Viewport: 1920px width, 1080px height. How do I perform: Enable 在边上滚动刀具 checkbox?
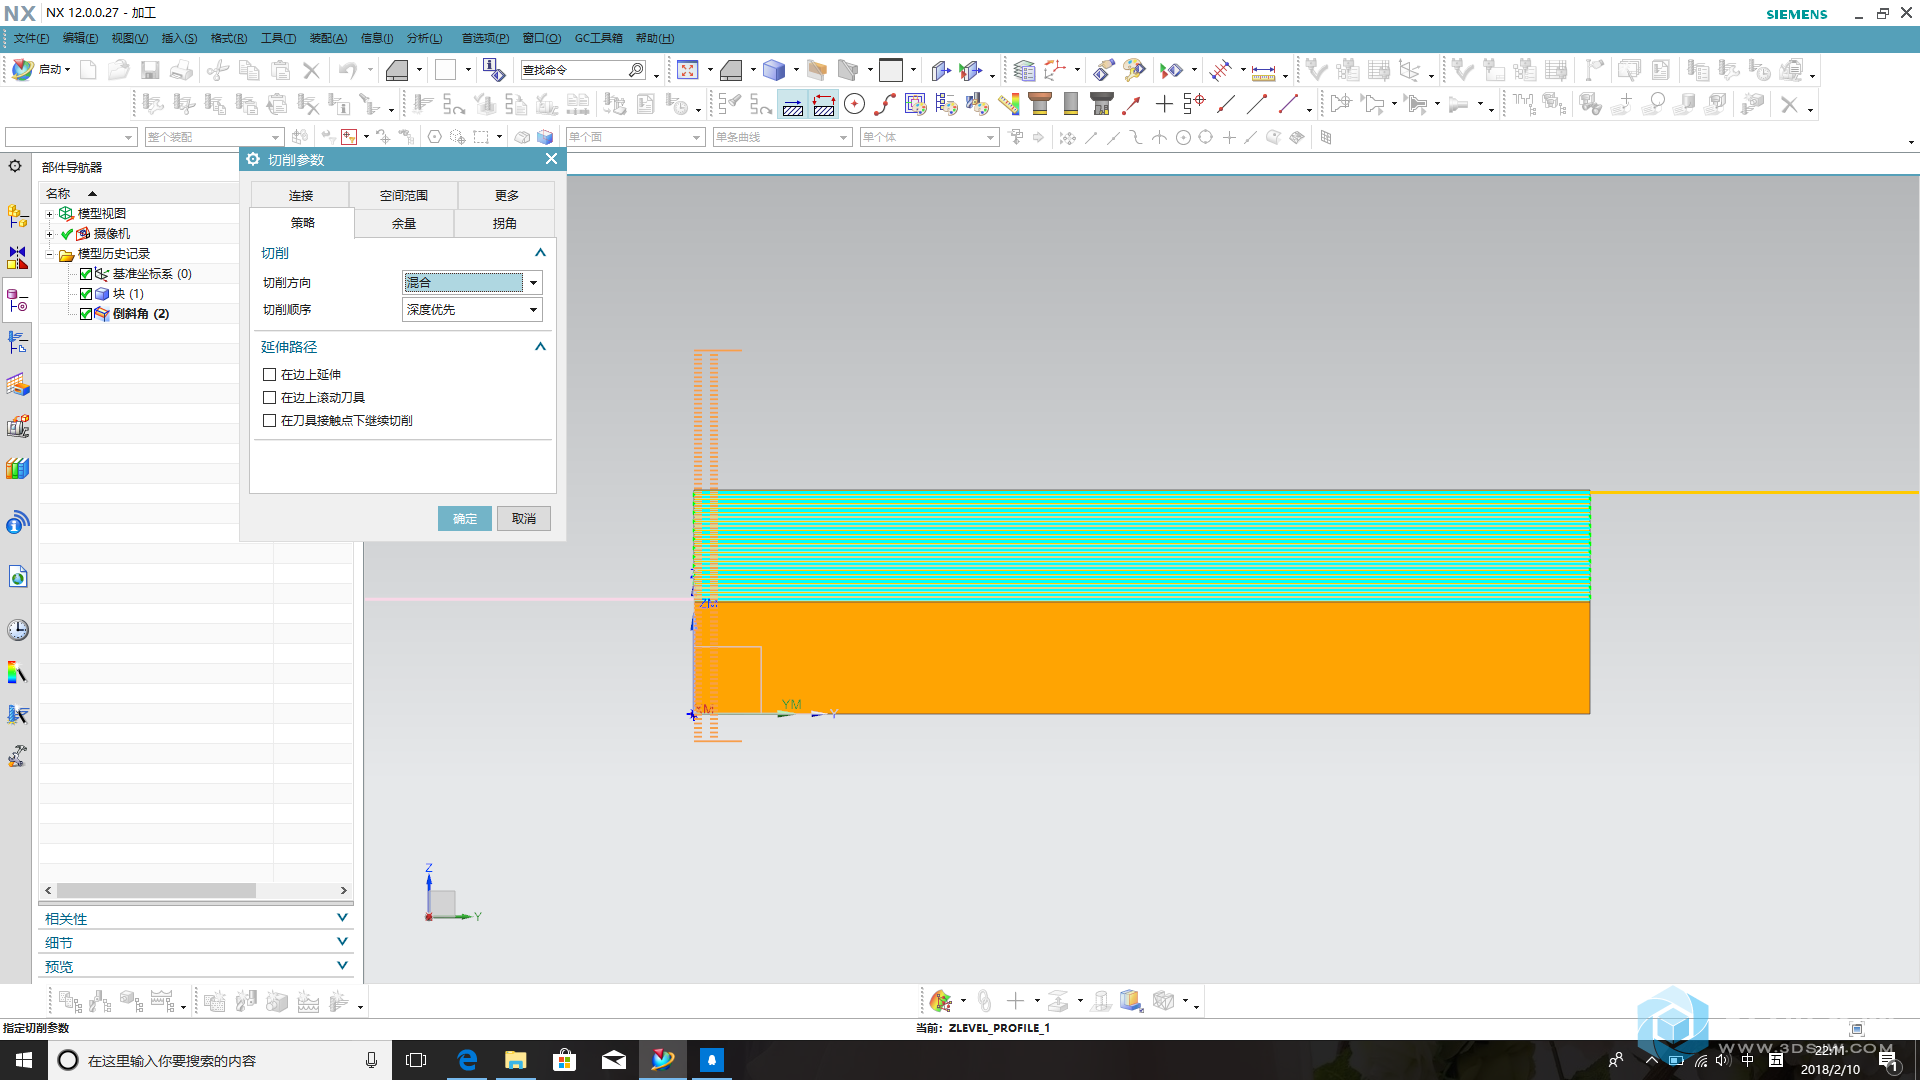(269, 397)
